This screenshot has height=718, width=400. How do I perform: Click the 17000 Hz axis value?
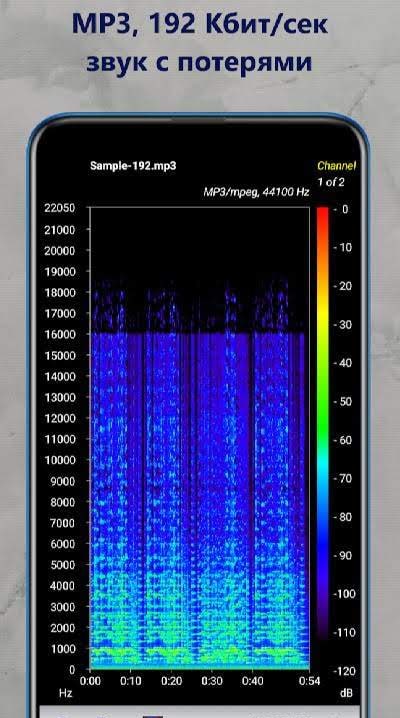(59, 314)
